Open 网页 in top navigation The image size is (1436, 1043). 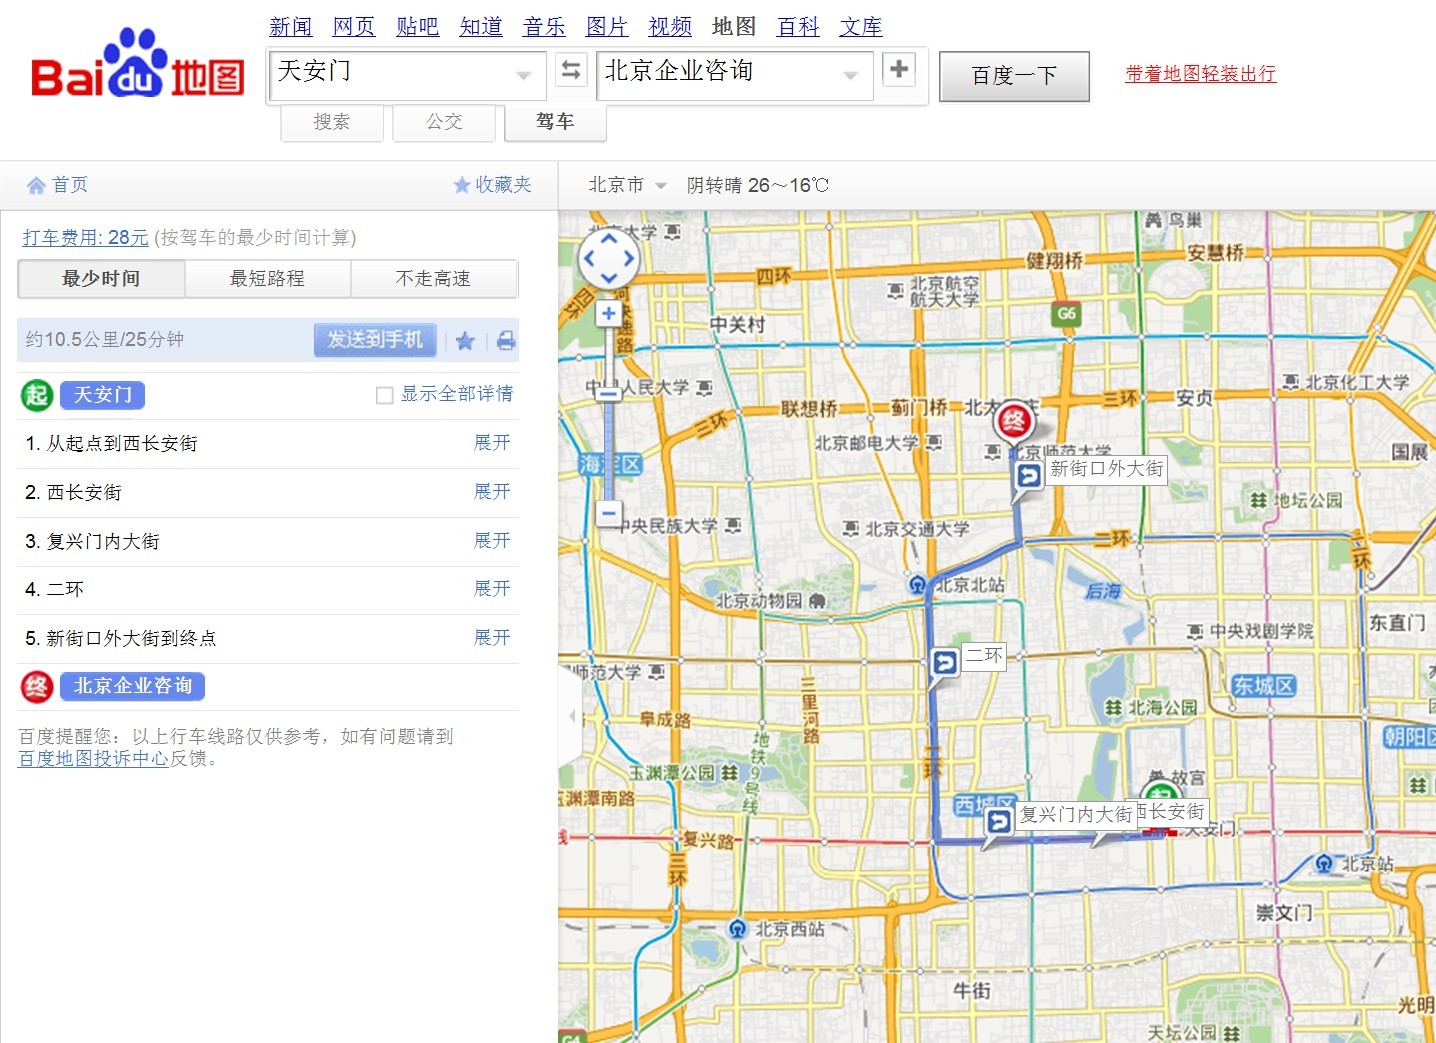click(x=354, y=27)
